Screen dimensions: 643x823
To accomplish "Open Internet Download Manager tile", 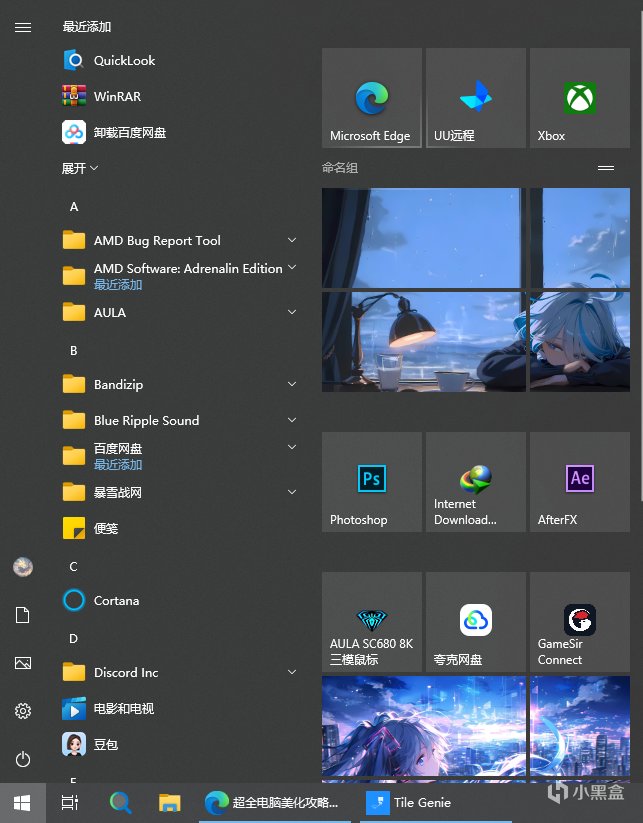I will point(476,482).
